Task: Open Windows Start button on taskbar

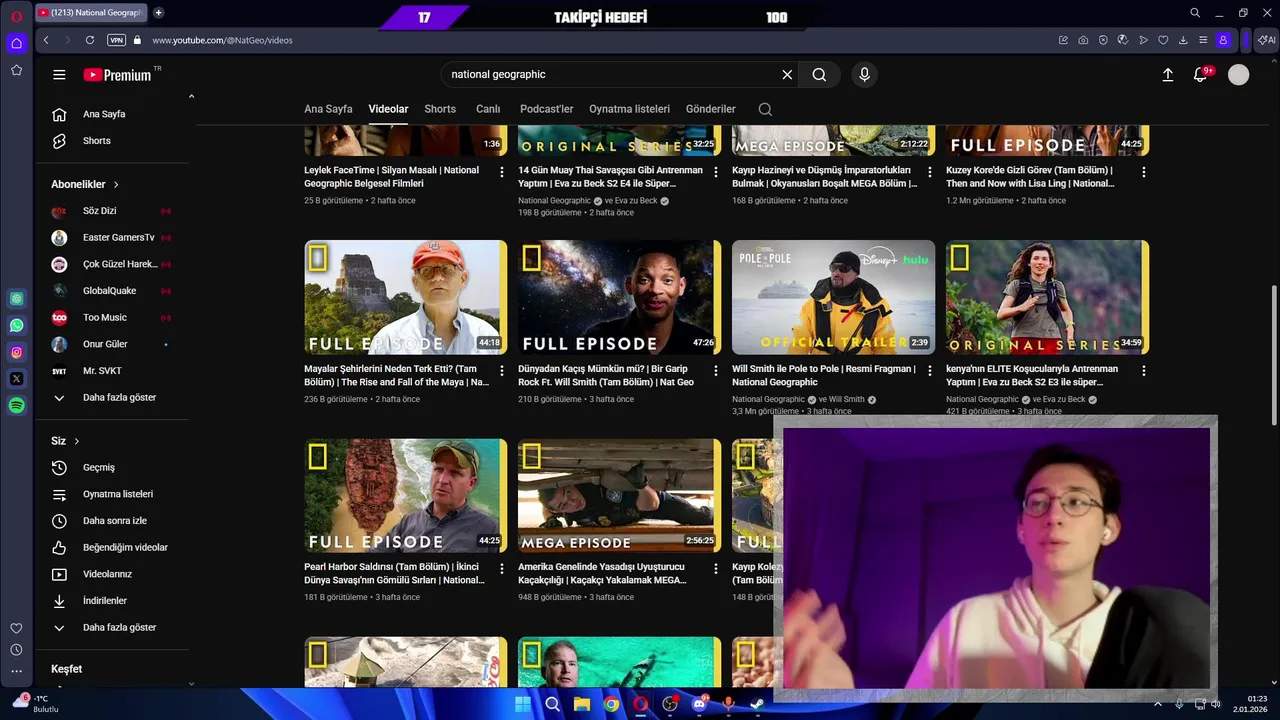Action: (x=522, y=704)
